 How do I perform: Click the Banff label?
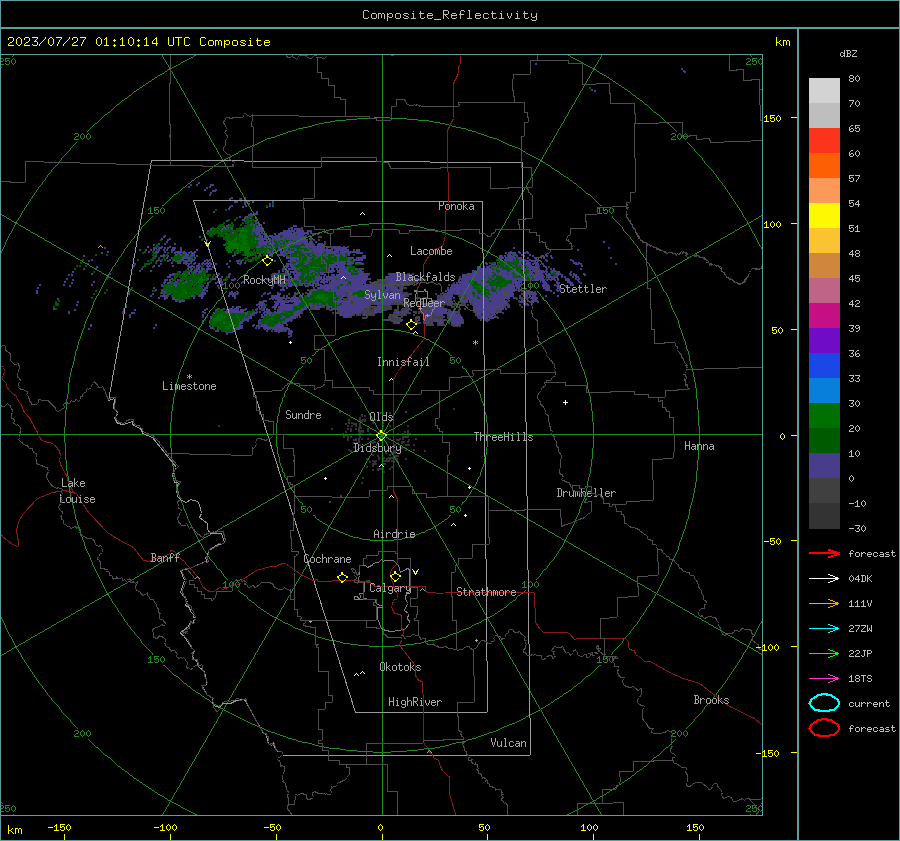165,557
